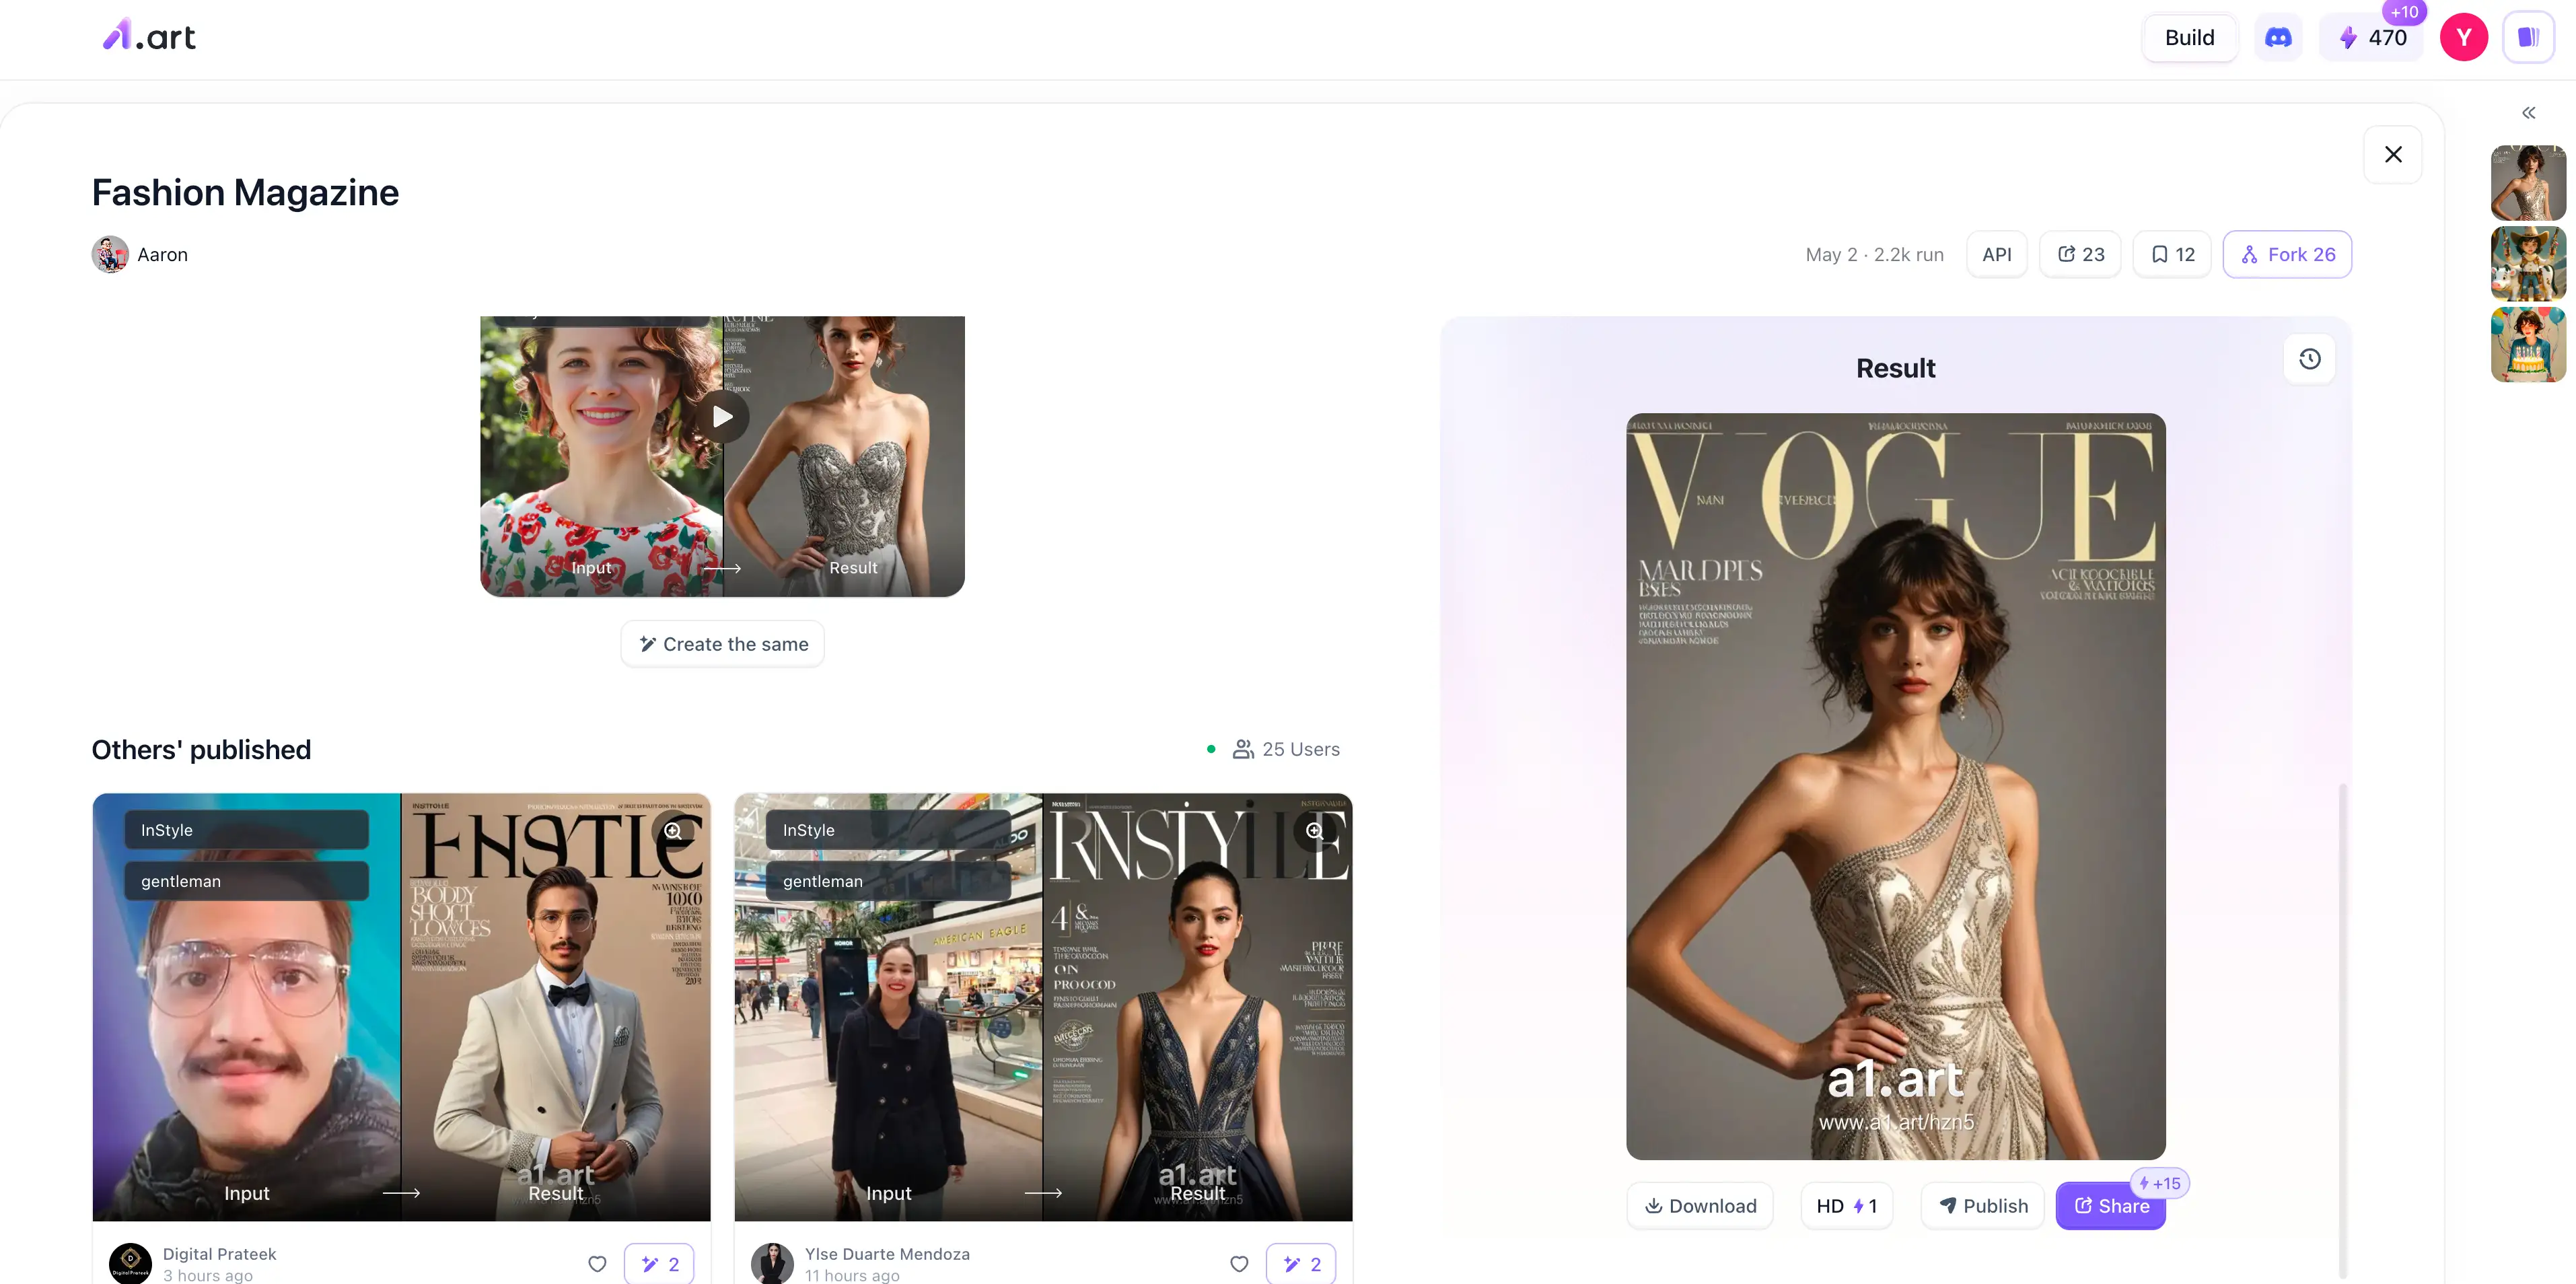The height and width of the screenshot is (1284, 2576).
Task: Click the magic wand 2 on Ylse's card
Action: pos(1301,1264)
